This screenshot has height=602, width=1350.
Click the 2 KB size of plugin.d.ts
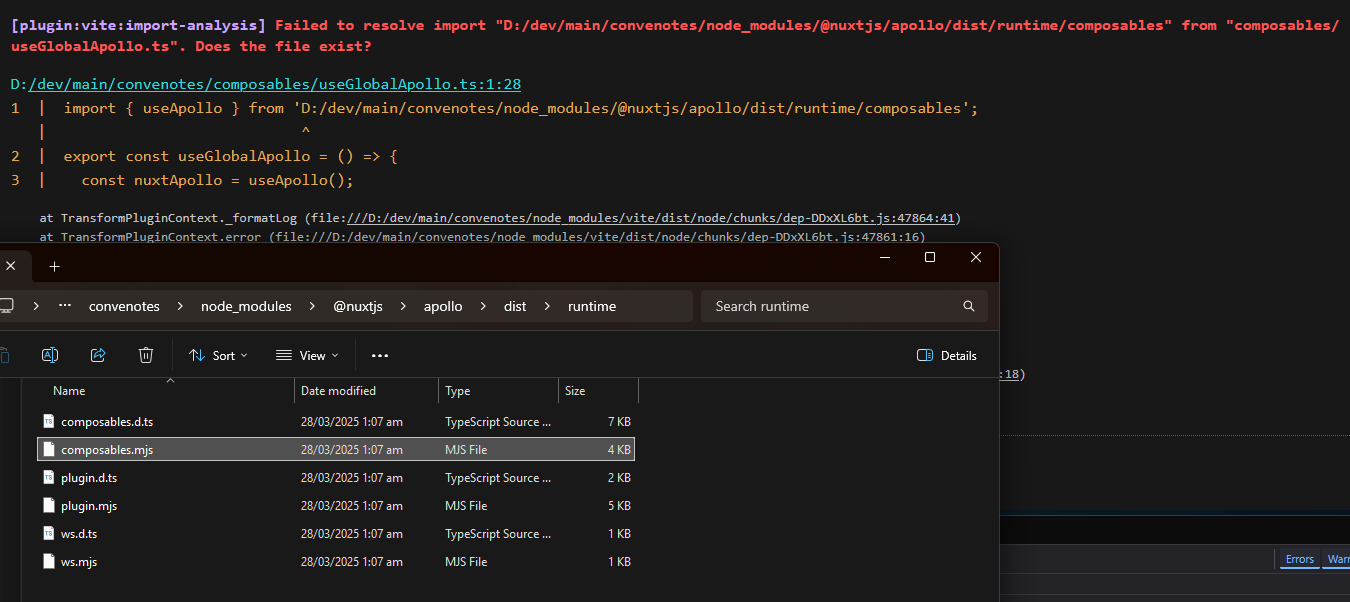(x=619, y=478)
